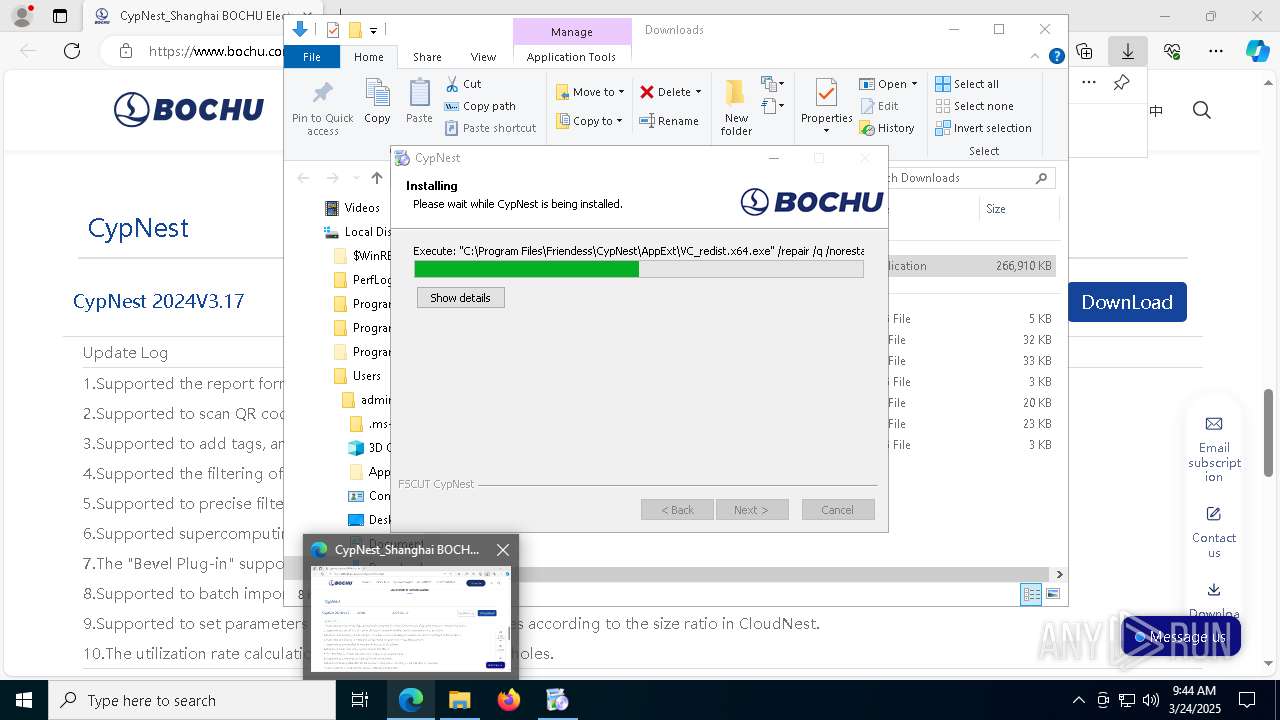
Task: Click Copy path in Explorer ribbon
Action: click(480, 106)
